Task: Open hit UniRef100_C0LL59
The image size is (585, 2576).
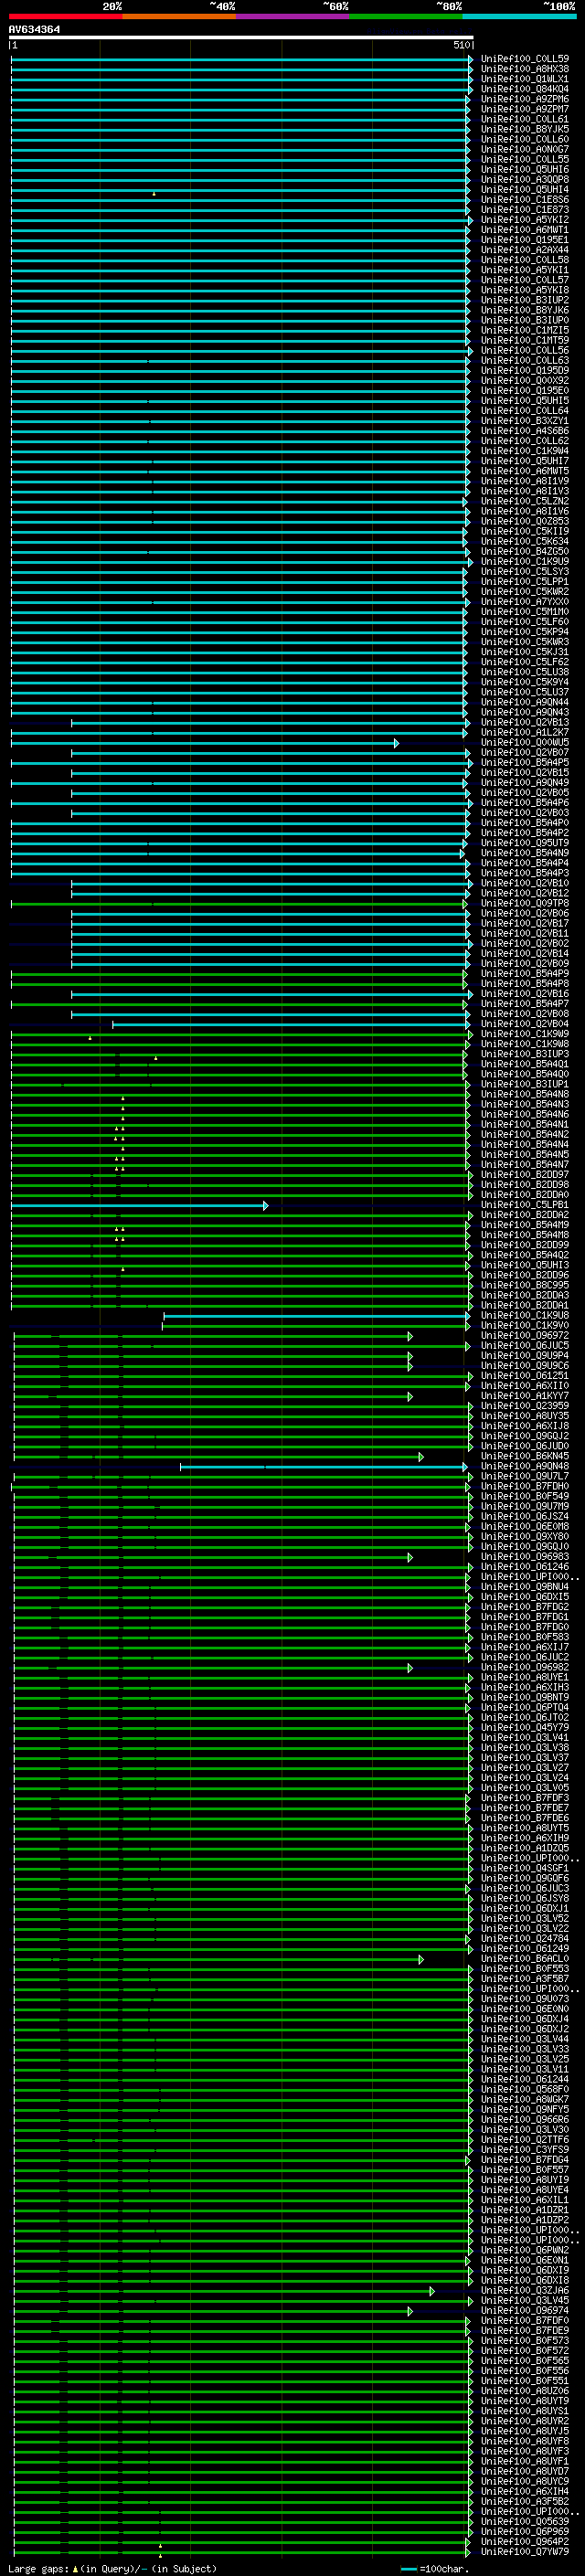Action: [x=525, y=59]
